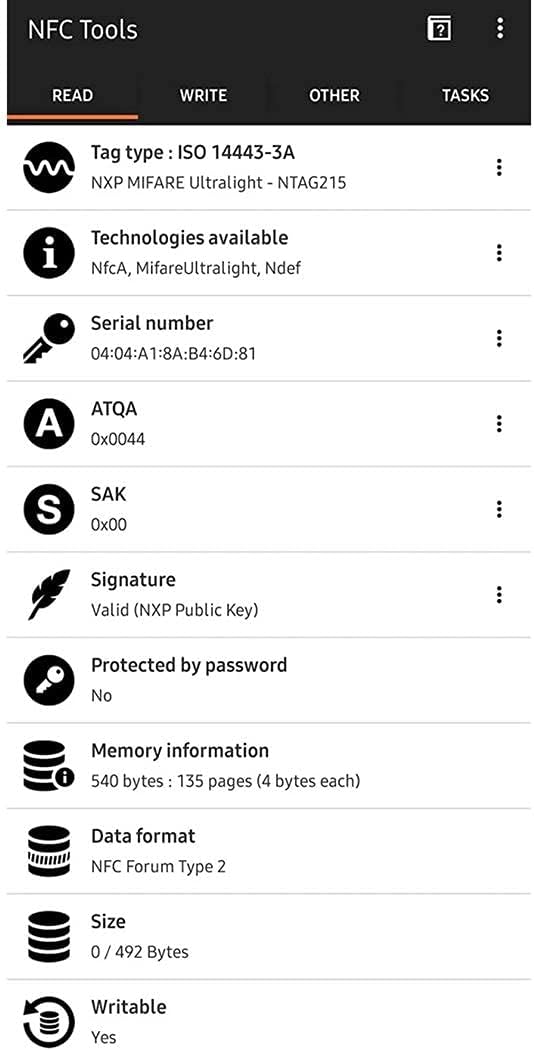
Task: Tap the Serial number key icon
Action: tap(49, 339)
